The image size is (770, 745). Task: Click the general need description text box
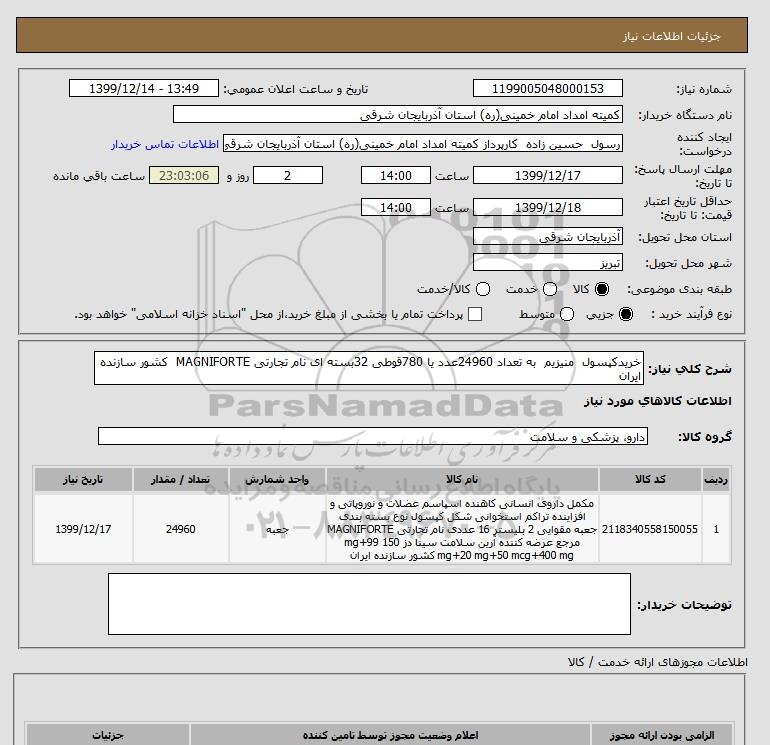coord(369,368)
